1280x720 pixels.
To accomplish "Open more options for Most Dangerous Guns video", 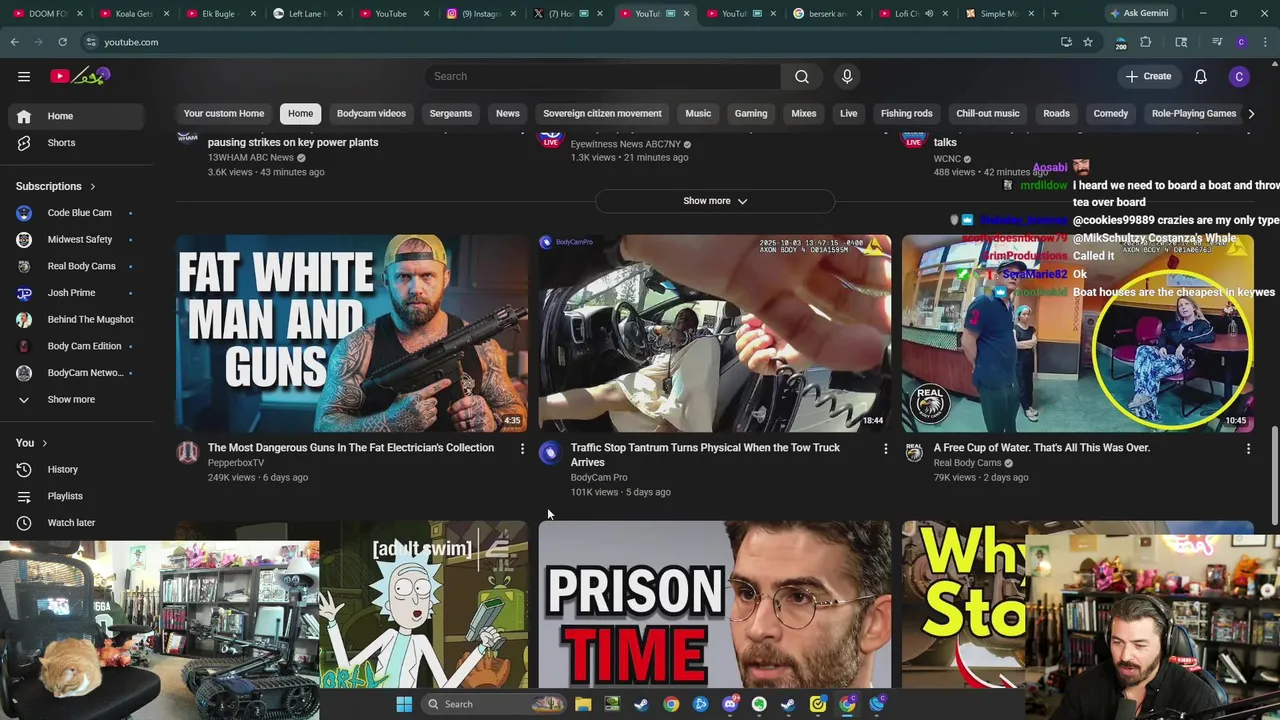I will (x=522, y=449).
